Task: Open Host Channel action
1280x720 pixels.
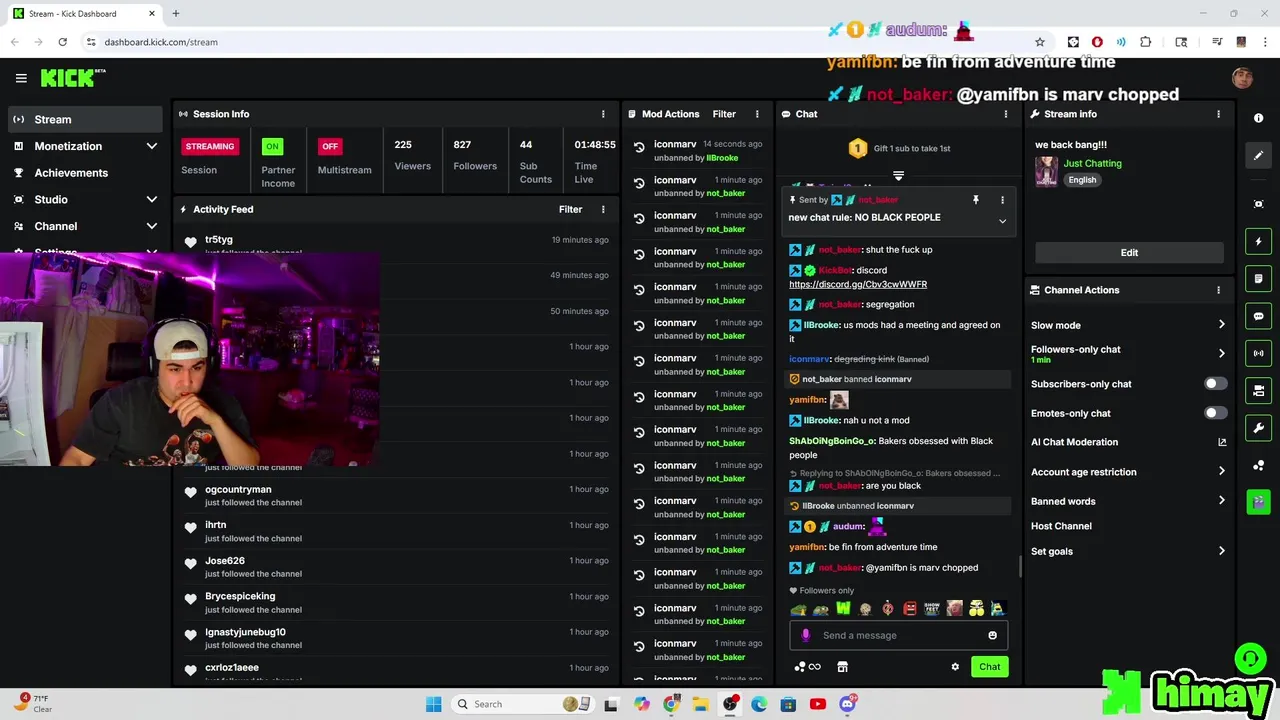Action: click(x=1061, y=526)
